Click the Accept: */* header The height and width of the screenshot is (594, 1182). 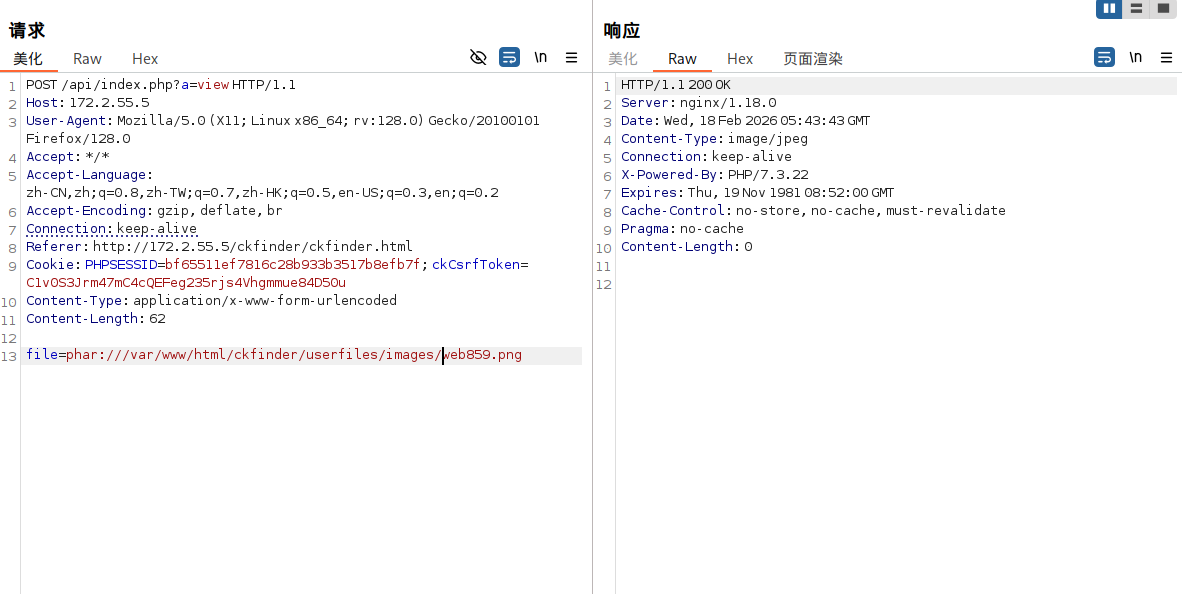tap(68, 157)
